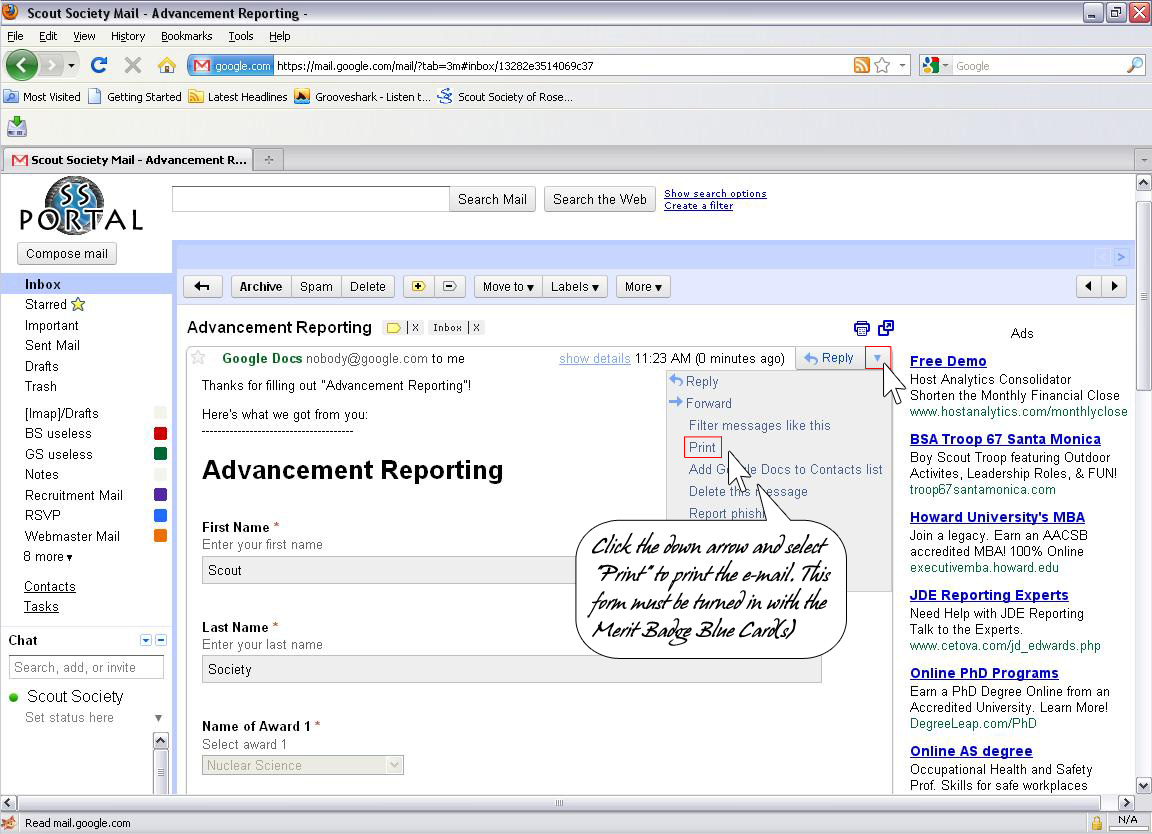The width and height of the screenshot is (1152, 834).
Task: Click the red BS useless label color
Action: click(x=160, y=434)
